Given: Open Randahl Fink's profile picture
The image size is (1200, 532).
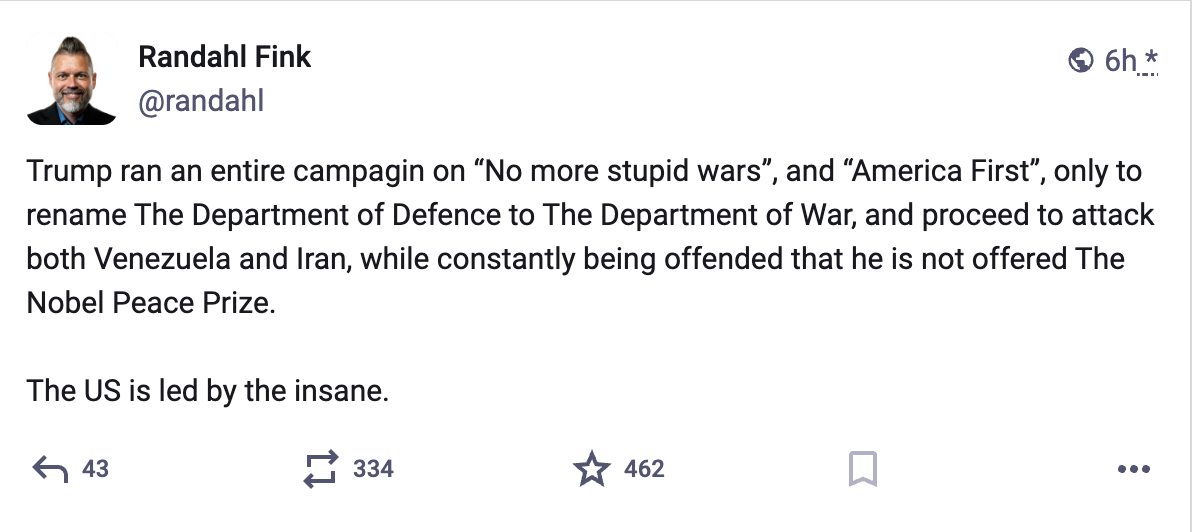Looking at the screenshot, I should pos(71,80).
